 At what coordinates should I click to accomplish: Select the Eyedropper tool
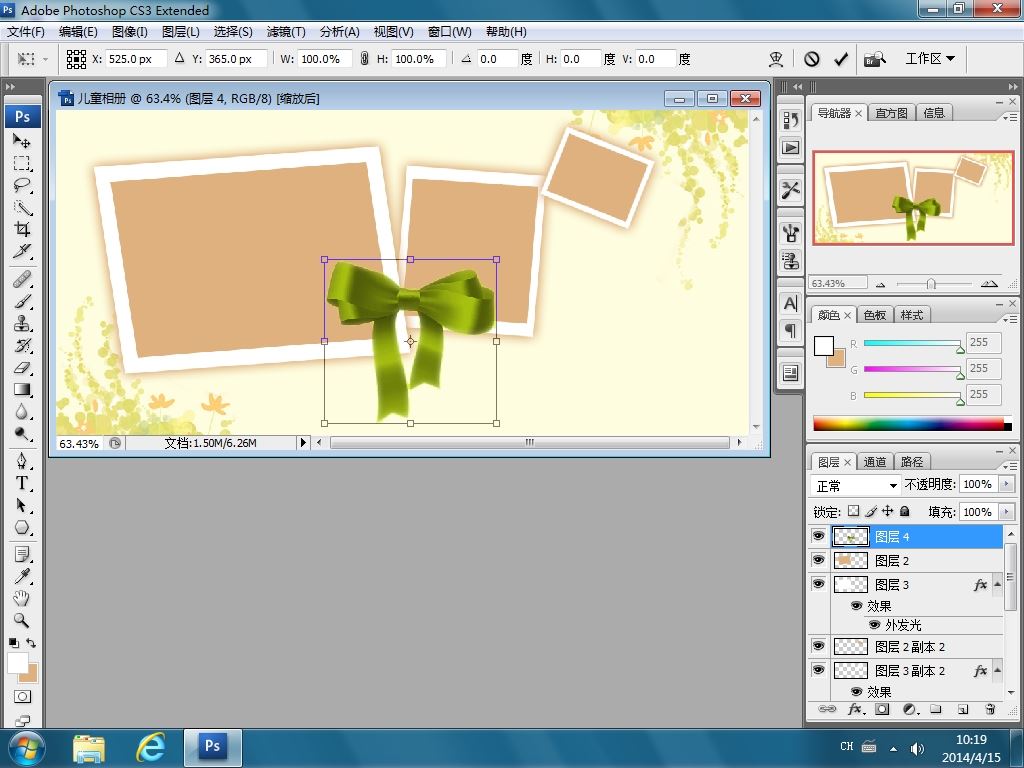click(x=22, y=575)
